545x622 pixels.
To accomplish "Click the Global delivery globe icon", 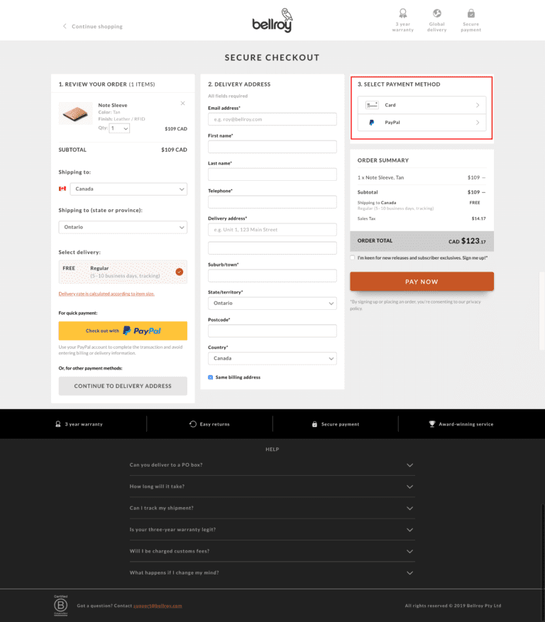I will 437,13.
